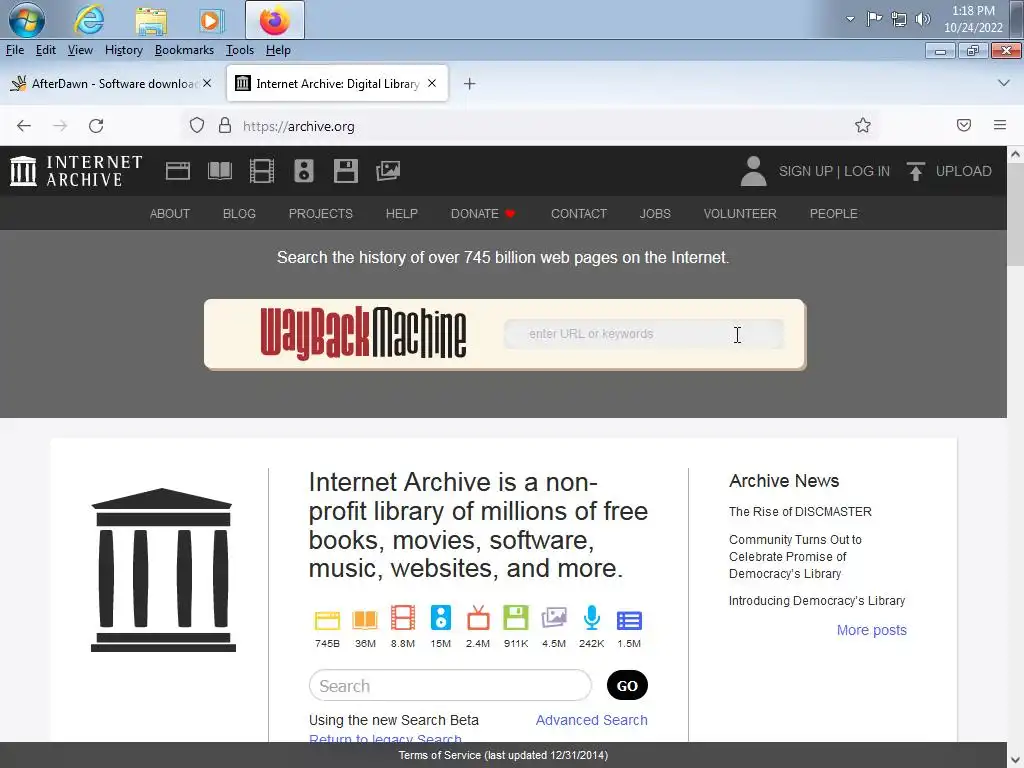This screenshot has height=768, width=1024.
Task: Open the Video film icon in header
Action: click(262, 171)
